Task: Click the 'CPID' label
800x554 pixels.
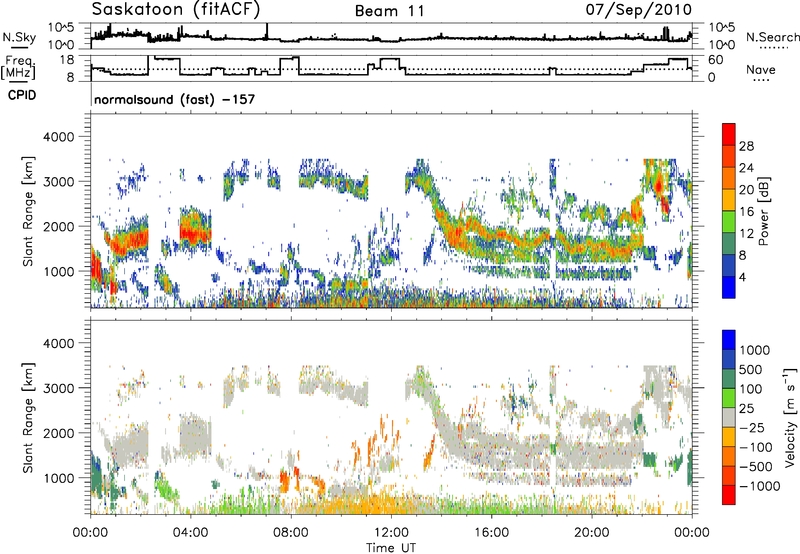Action: (22, 95)
